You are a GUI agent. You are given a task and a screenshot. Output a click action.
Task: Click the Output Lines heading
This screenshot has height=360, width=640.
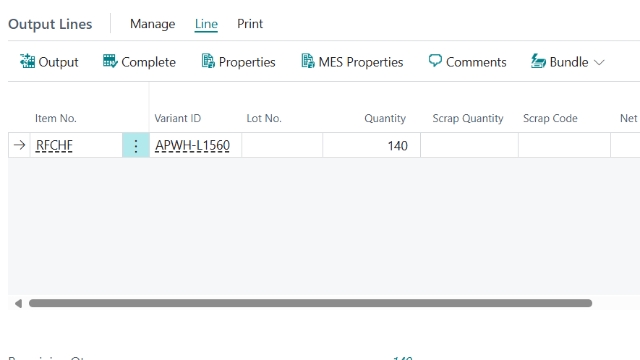pos(50,24)
